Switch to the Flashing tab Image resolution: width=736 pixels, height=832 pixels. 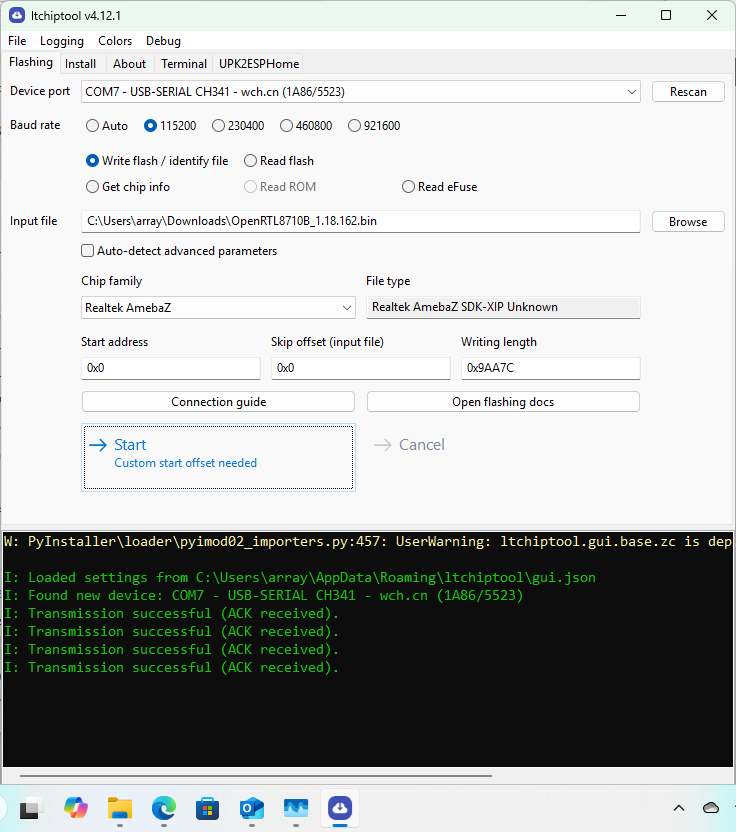click(x=31, y=62)
